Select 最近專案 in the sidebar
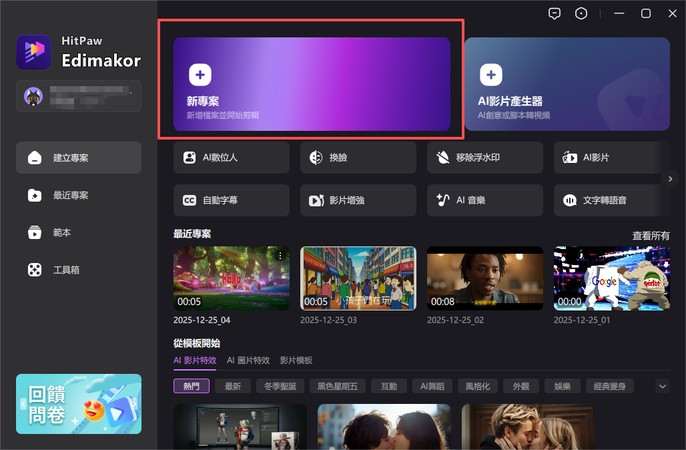 pyautogui.click(x=79, y=195)
